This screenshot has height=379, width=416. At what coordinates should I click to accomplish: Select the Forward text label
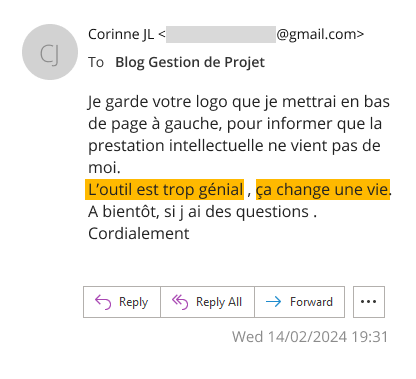tap(311, 302)
